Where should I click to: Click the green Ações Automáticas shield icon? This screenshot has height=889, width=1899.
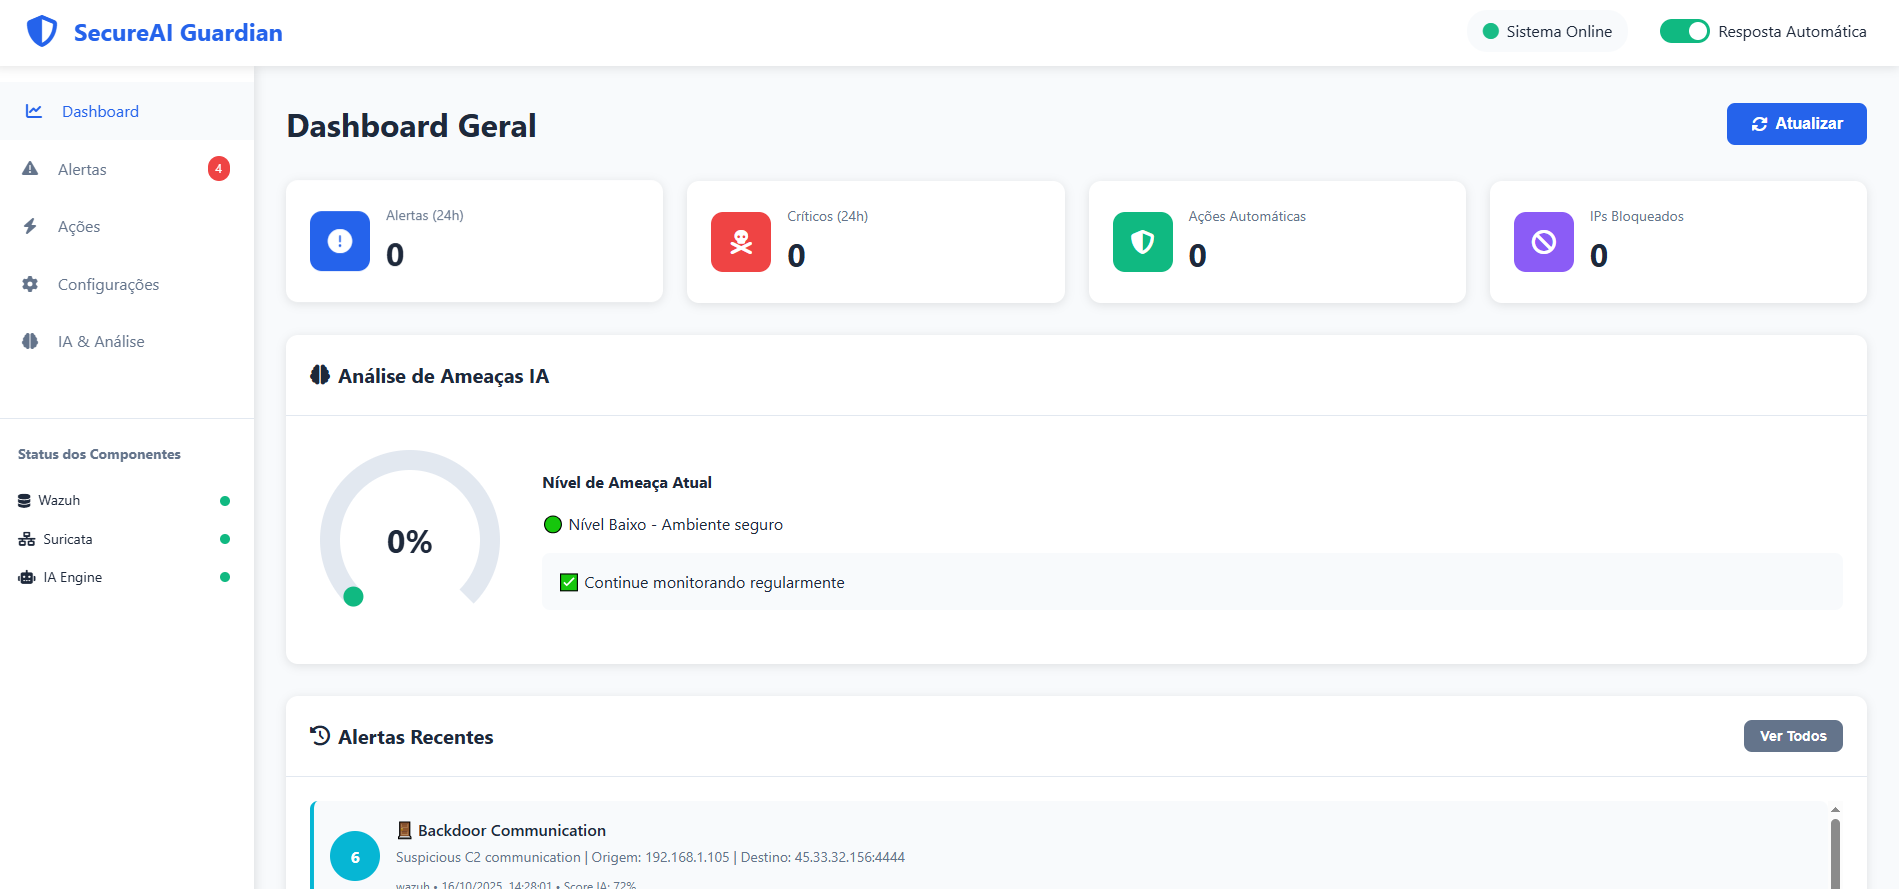point(1143,242)
